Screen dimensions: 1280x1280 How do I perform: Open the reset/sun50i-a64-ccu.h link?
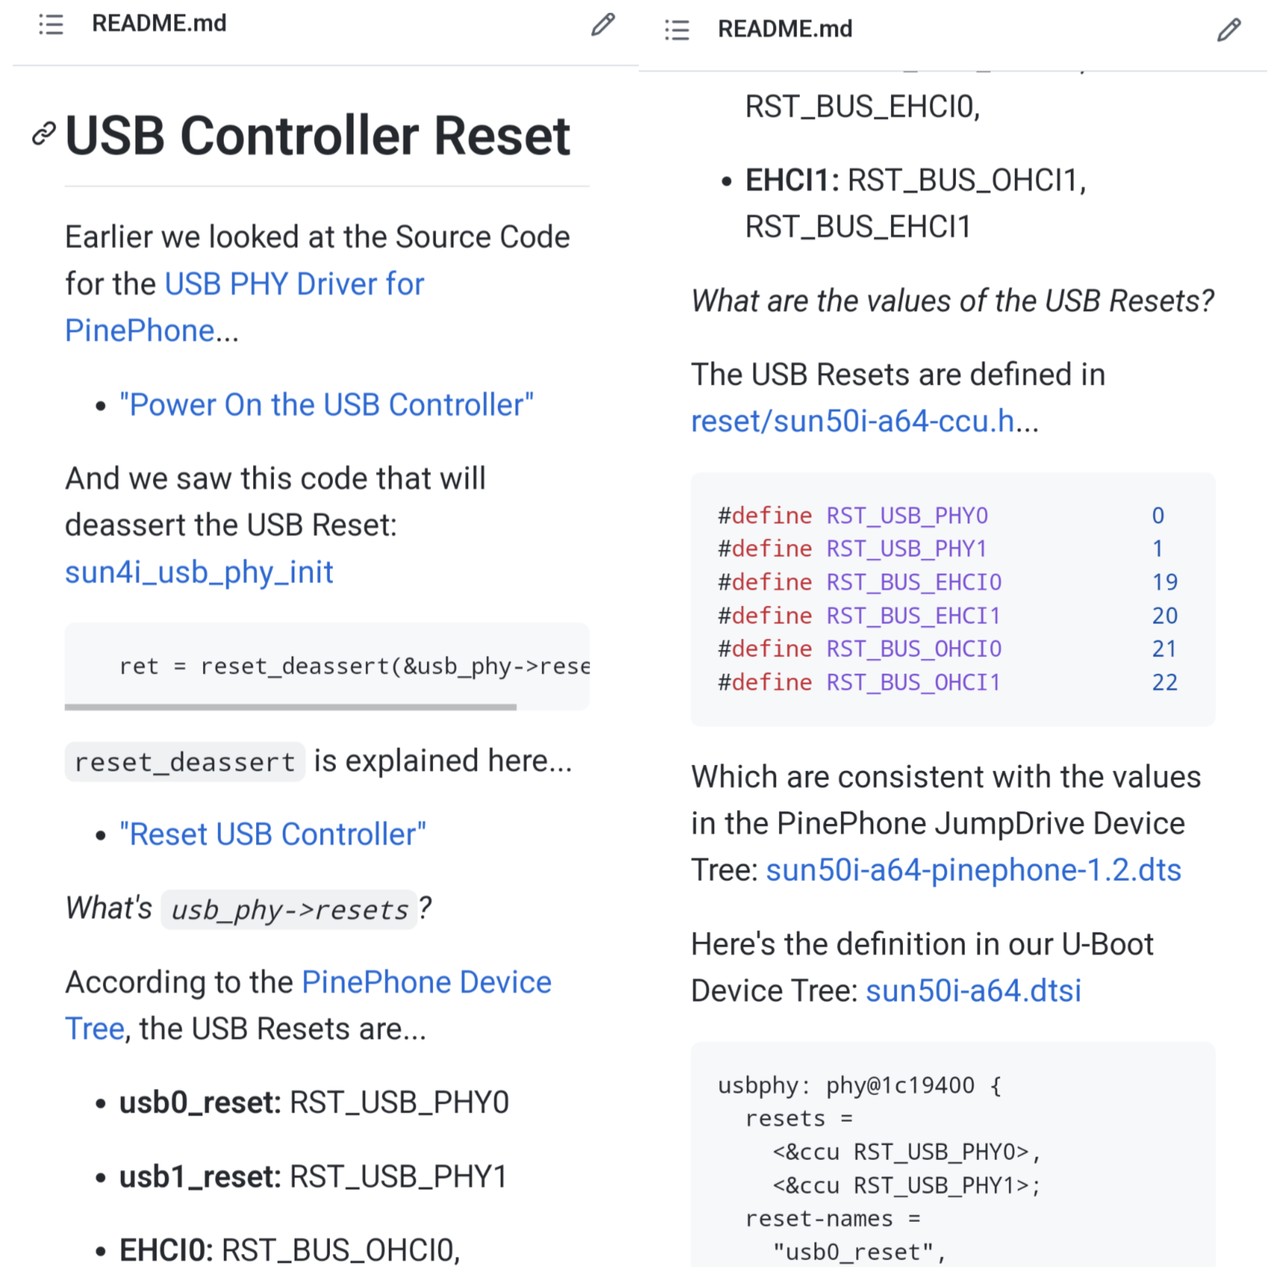click(x=853, y=421)
